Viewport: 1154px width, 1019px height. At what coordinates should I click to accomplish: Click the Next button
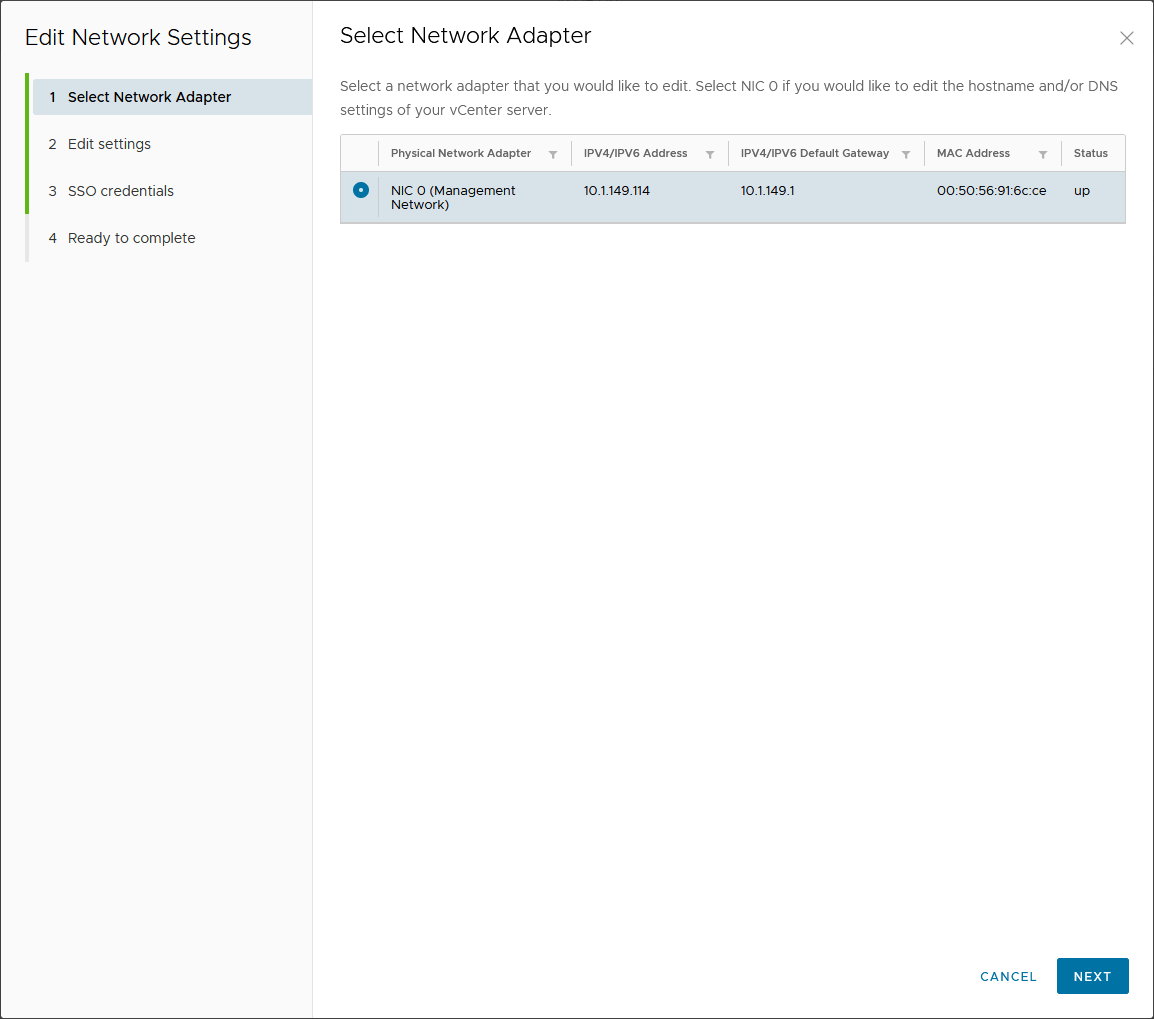1092,976
